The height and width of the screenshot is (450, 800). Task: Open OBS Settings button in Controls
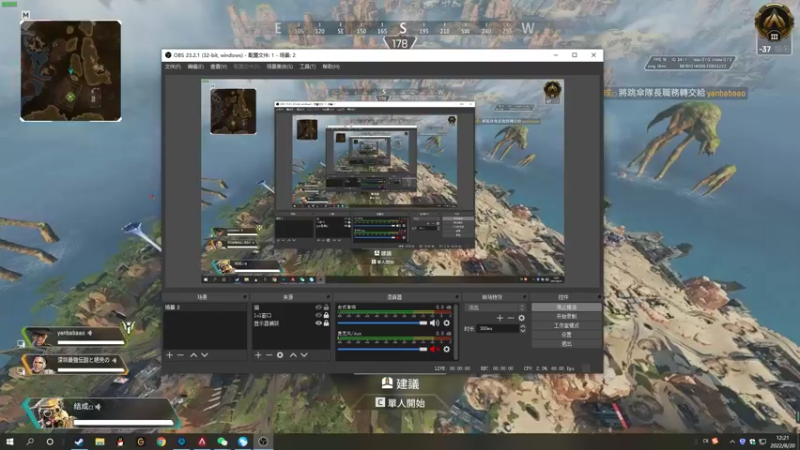(566, 335)
